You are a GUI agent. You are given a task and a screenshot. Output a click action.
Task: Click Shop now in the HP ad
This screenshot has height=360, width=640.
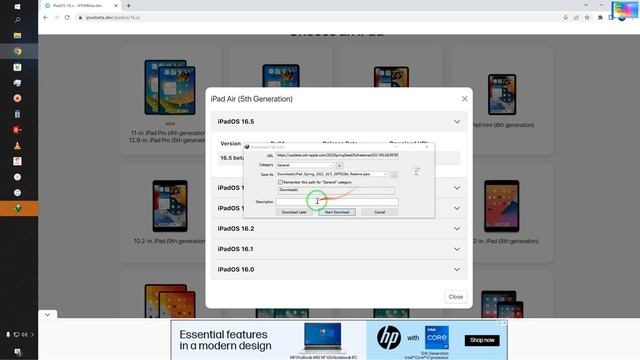coord(482,340)
